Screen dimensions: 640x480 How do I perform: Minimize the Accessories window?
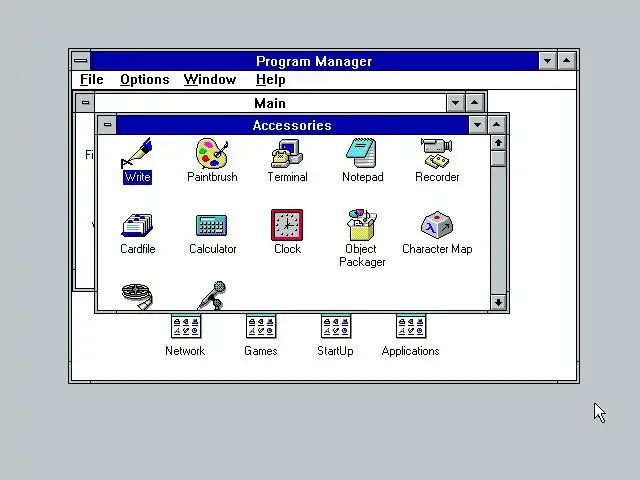477,125
